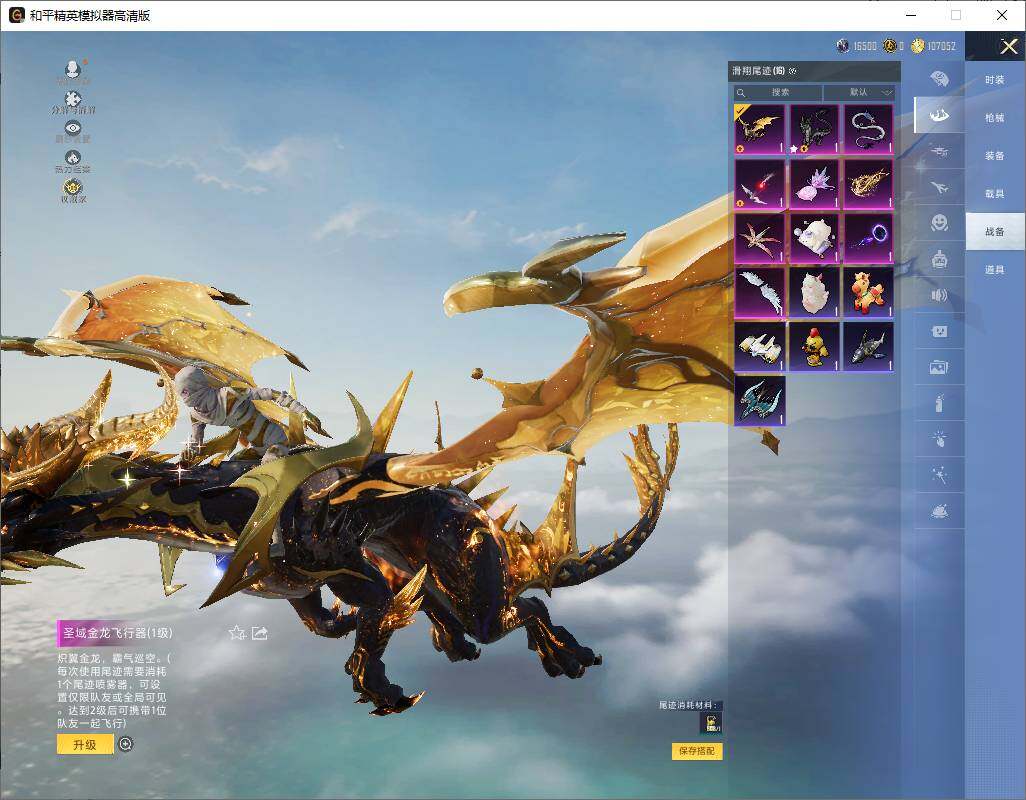Select the white fluffy sheep thumbnail
This screenshot has width=1026, height=800.
click(x=814, y=238)
